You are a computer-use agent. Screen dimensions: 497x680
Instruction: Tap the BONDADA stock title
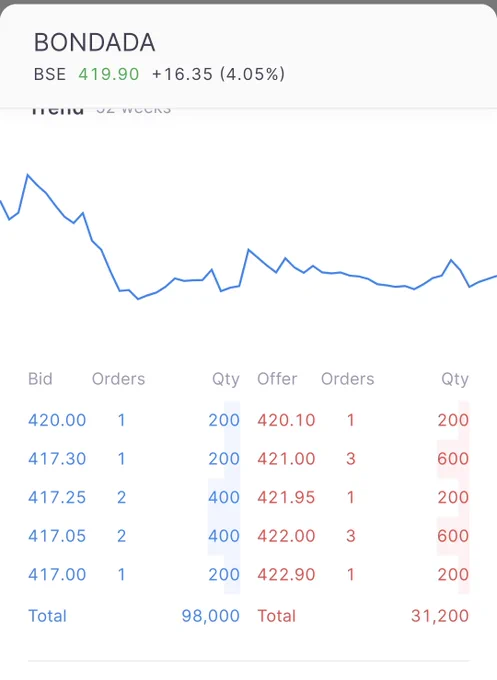click(x=95, y=42)
